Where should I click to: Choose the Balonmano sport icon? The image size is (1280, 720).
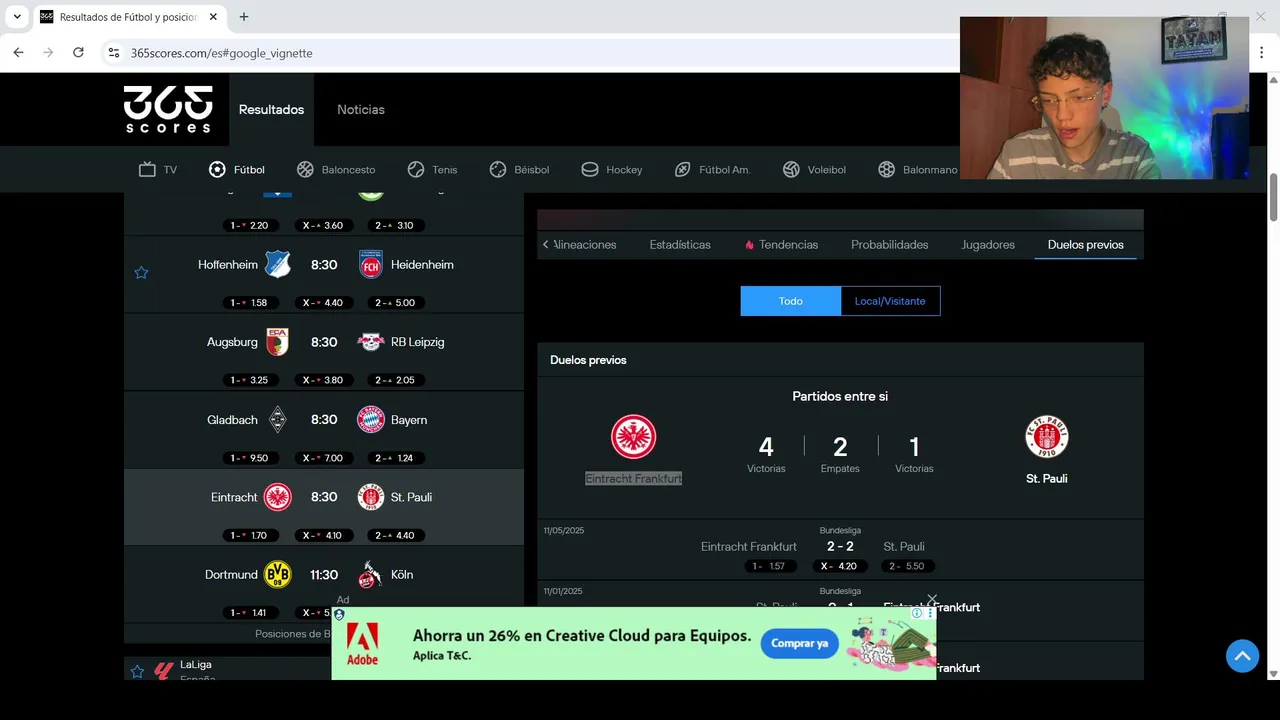(x=886, y=169)
